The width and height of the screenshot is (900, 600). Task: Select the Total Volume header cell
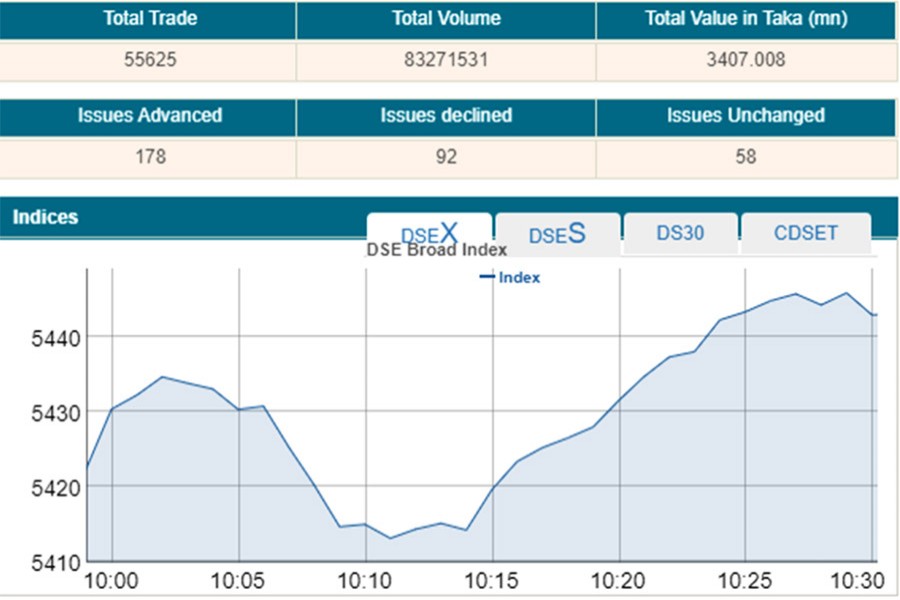[x=446, y=19]
